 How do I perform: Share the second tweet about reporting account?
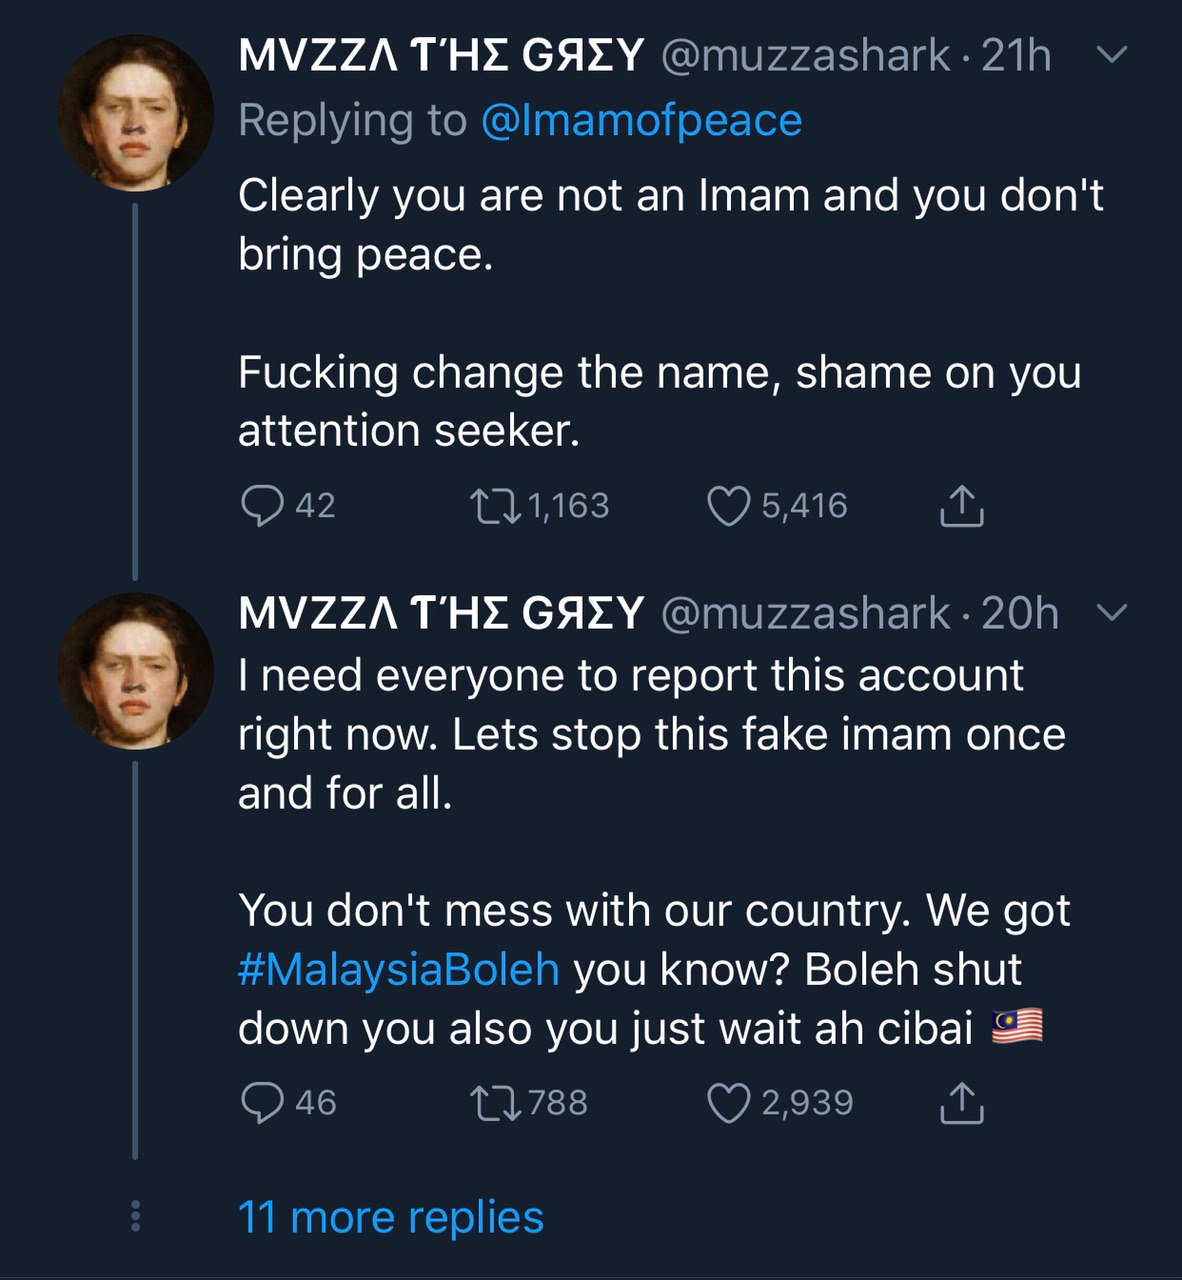961,1102
